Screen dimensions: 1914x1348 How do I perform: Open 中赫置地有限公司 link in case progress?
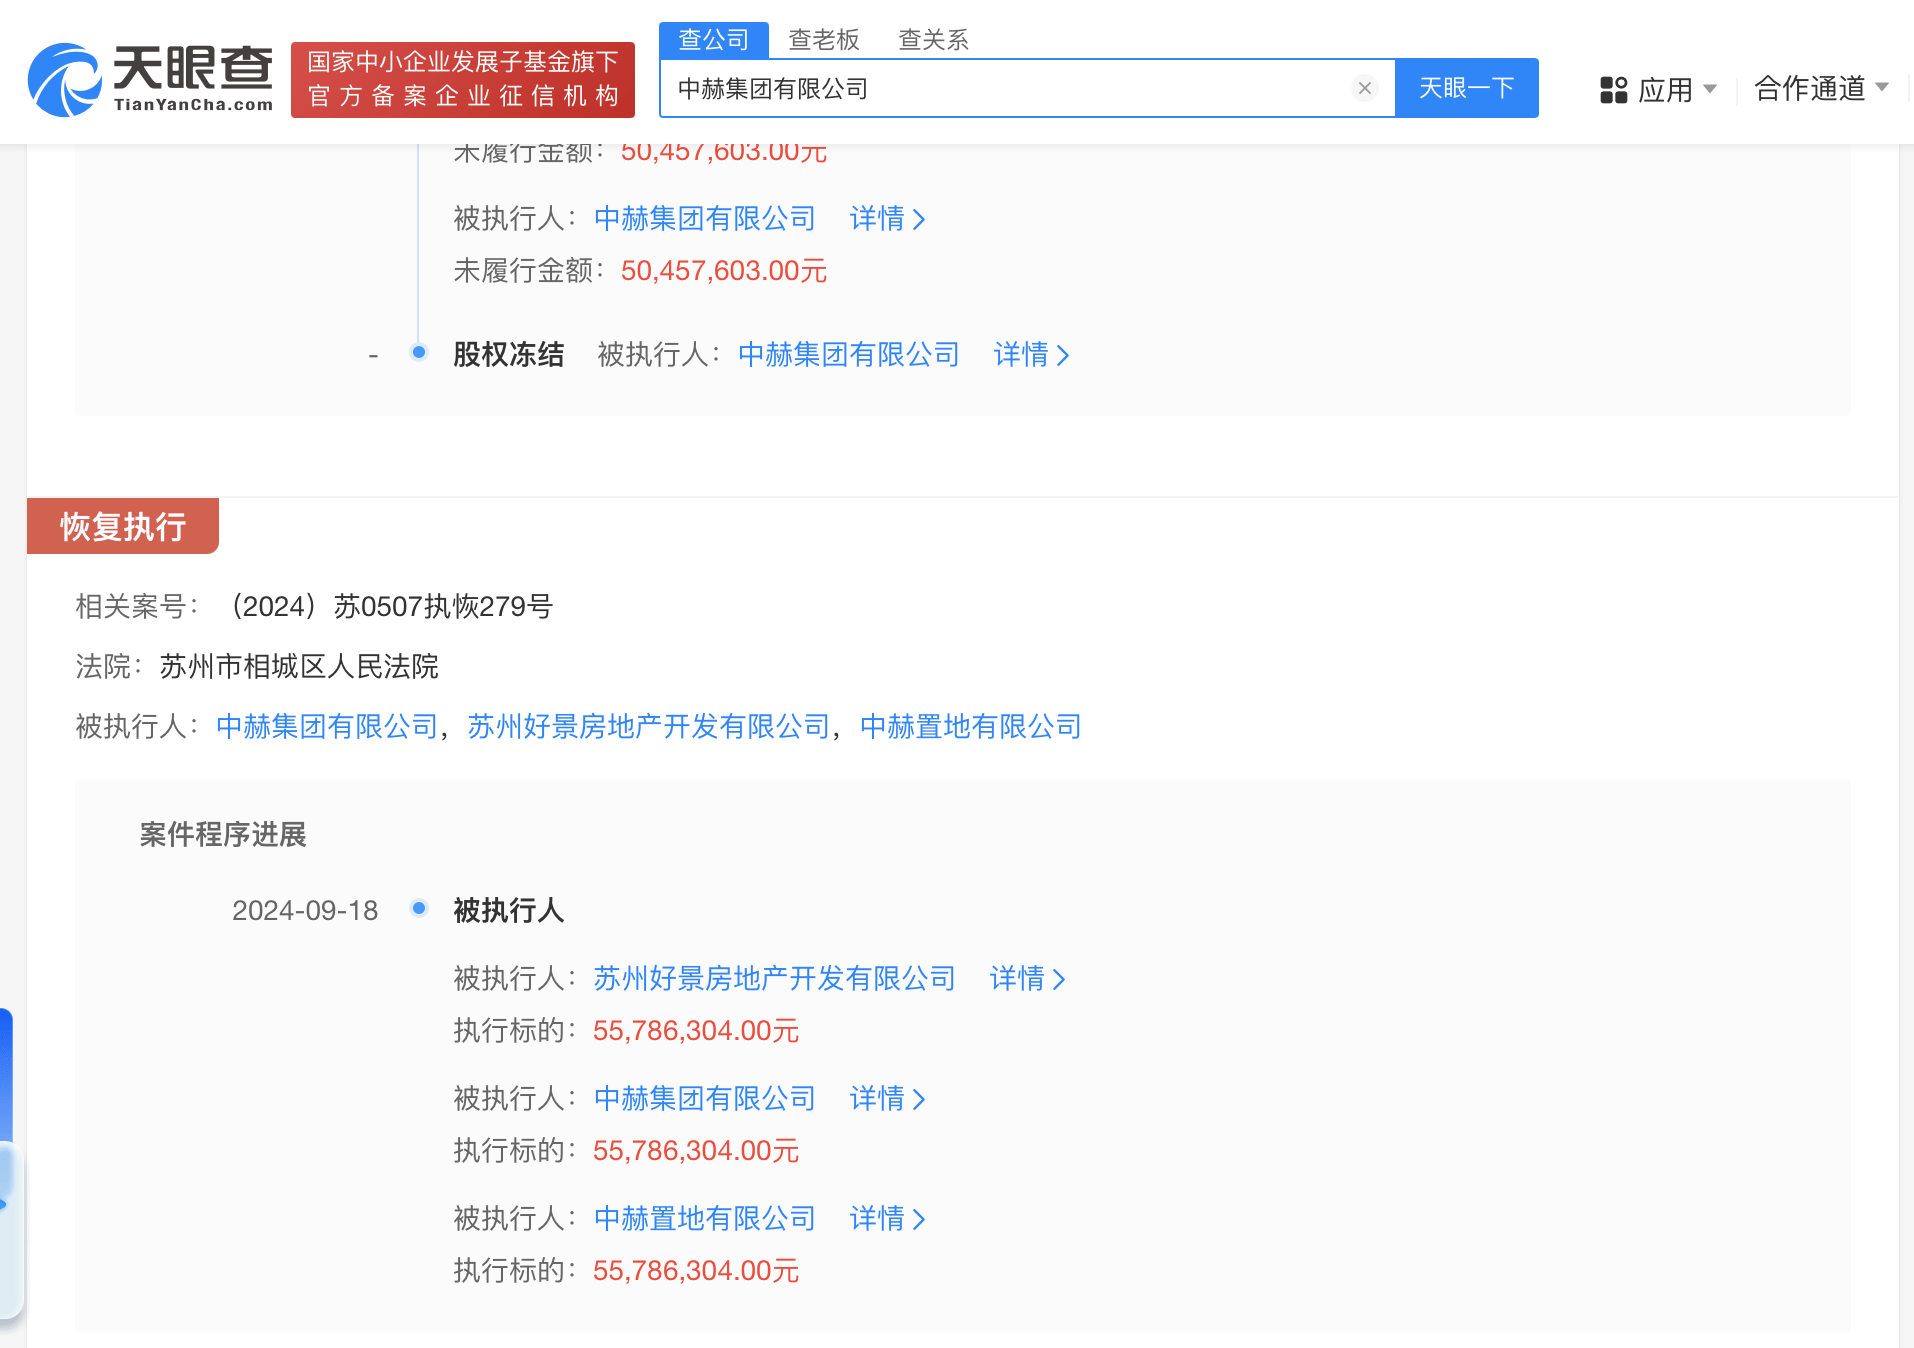pyautogui.click(x=705, y=1218)
